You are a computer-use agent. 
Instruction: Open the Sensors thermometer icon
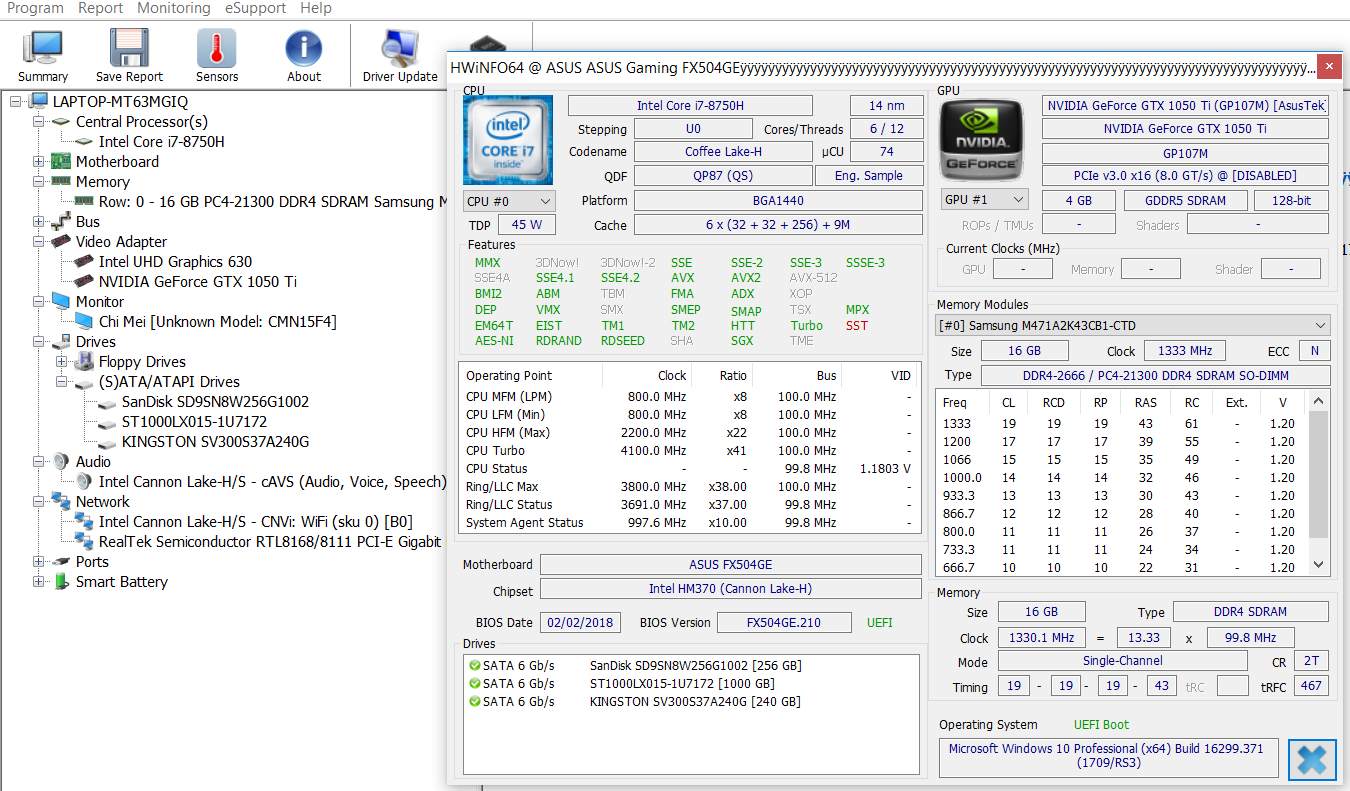pyautogui.click(x=216, y=49)
